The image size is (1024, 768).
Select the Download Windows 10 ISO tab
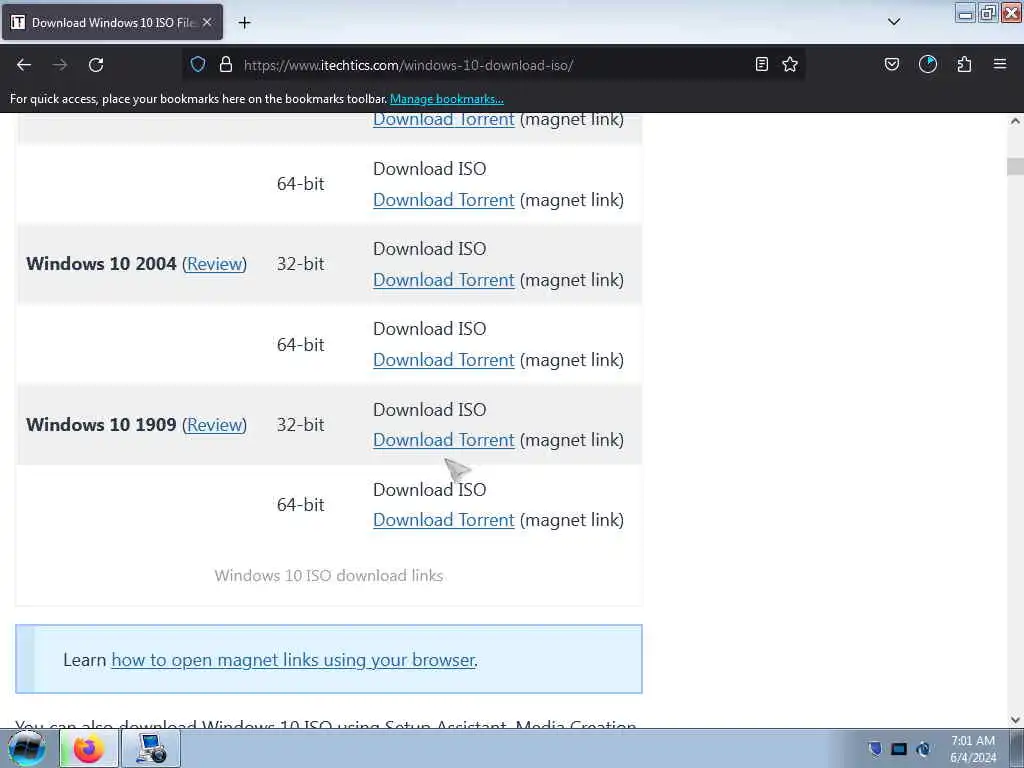click(112, 22)
